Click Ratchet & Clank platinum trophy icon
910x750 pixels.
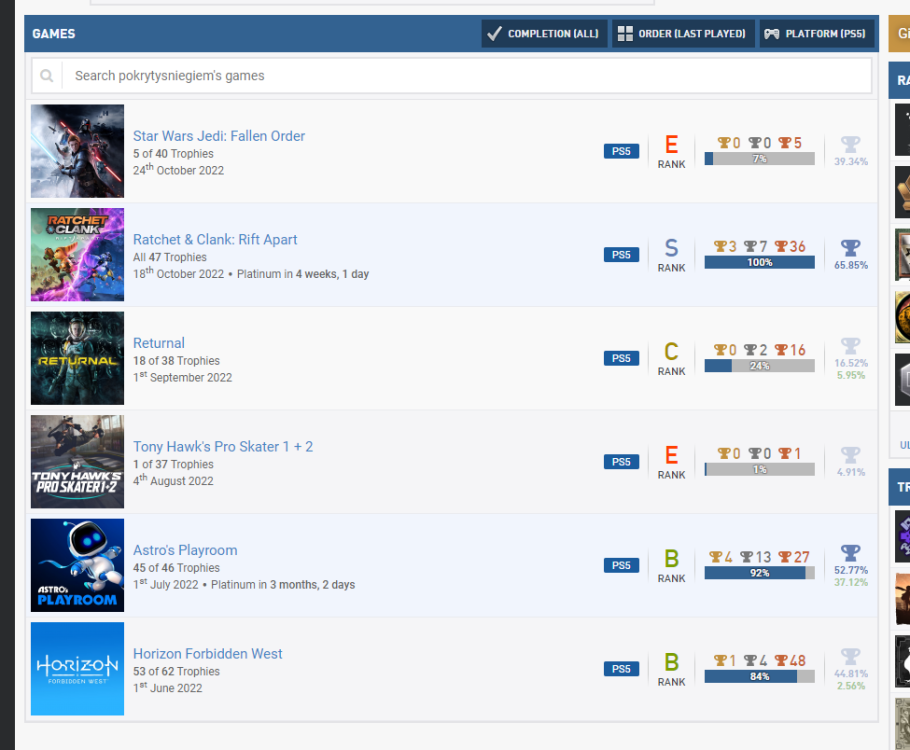pyautogui.click(x=850, y=247)
